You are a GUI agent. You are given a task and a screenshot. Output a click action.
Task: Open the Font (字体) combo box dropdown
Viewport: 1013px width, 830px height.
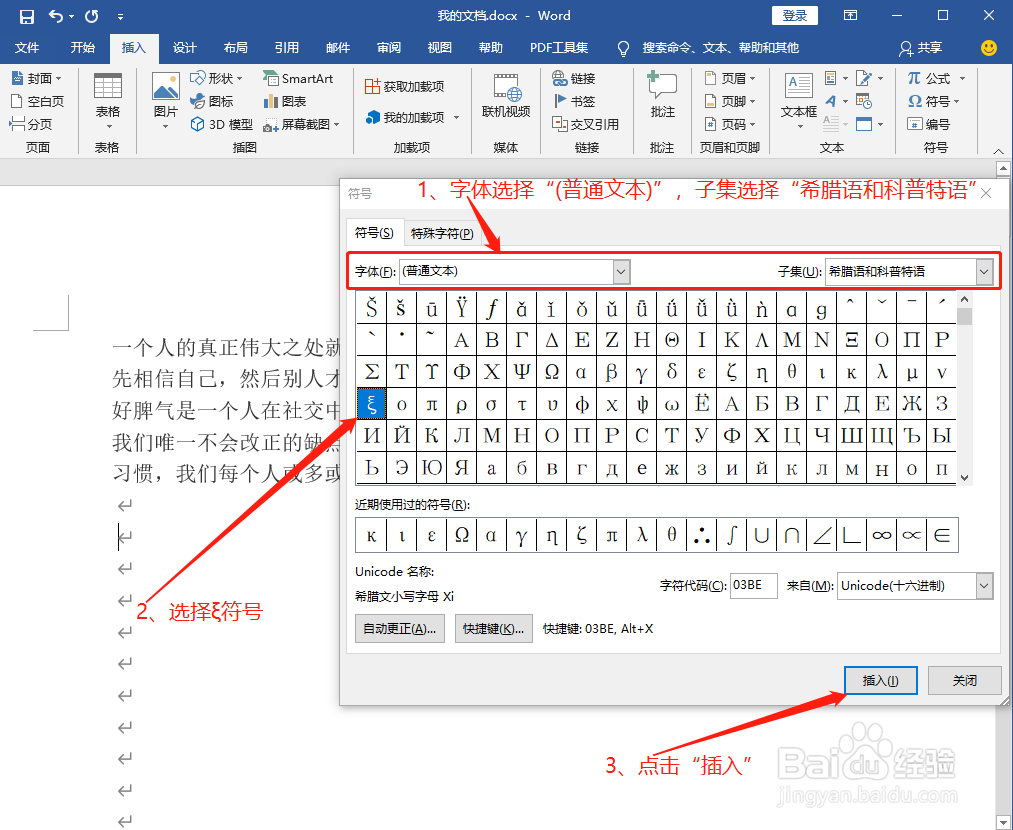[x=621, y=272]
